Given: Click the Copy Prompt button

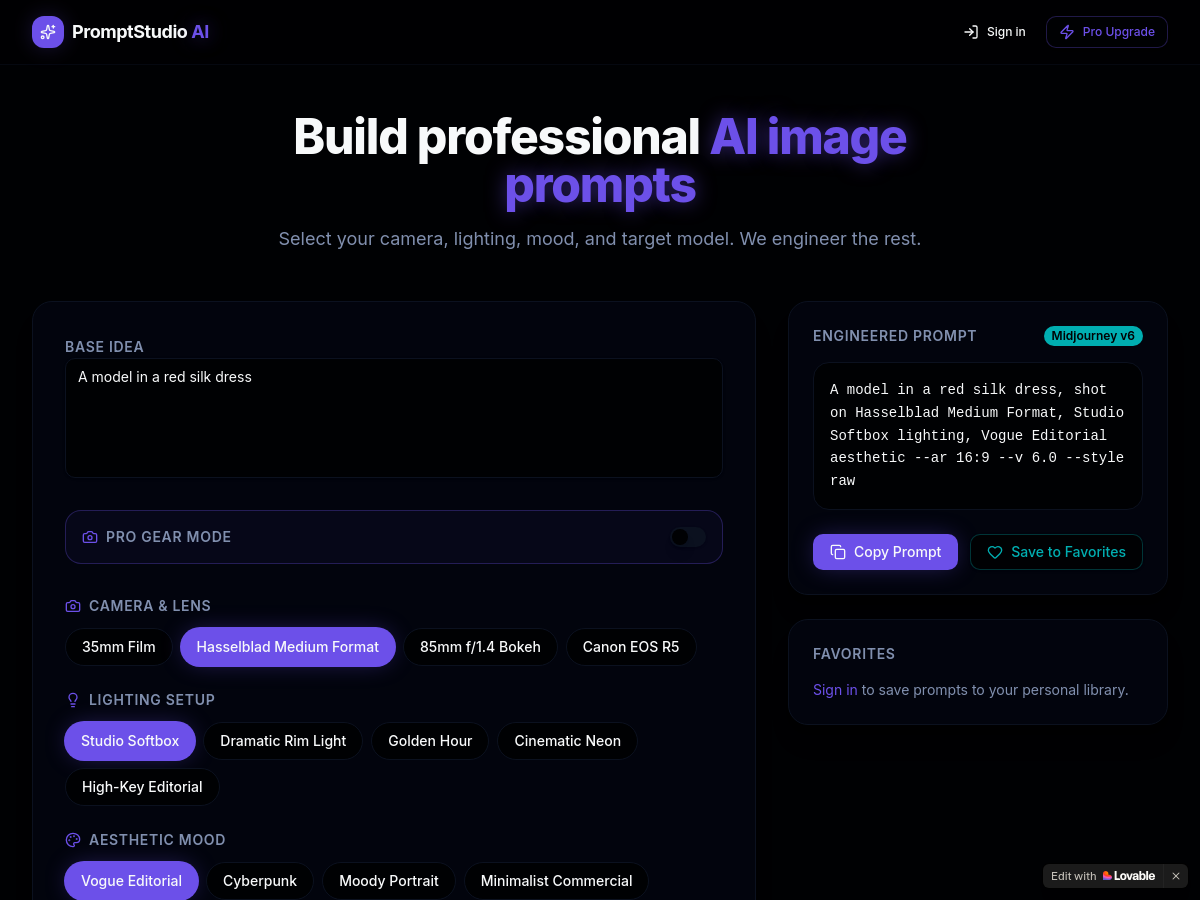Looking at the screenshot, I should click(x=885, y=552).
